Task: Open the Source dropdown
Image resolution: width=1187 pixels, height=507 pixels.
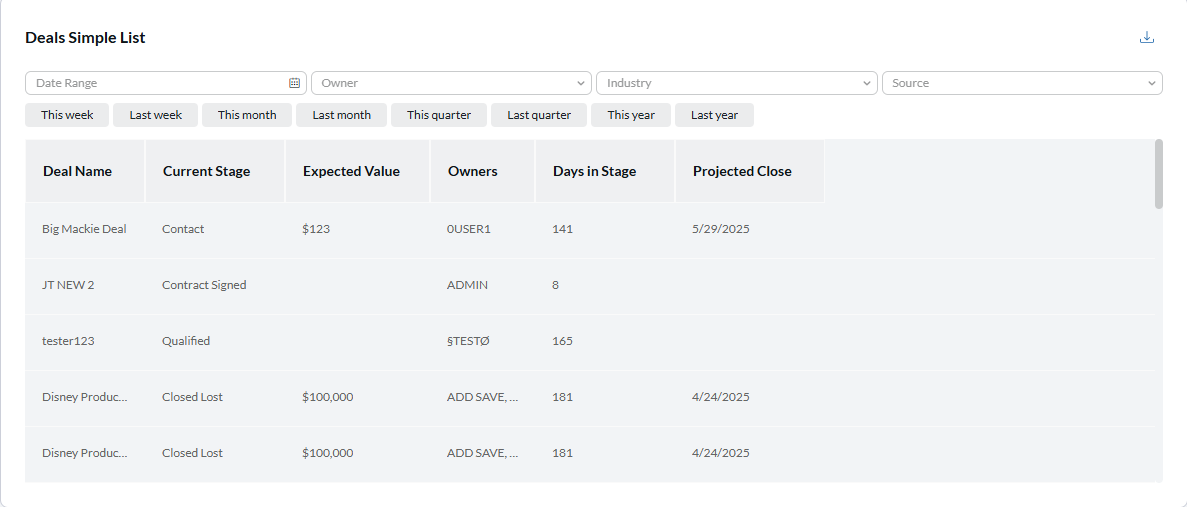Action: [1021, 83]
